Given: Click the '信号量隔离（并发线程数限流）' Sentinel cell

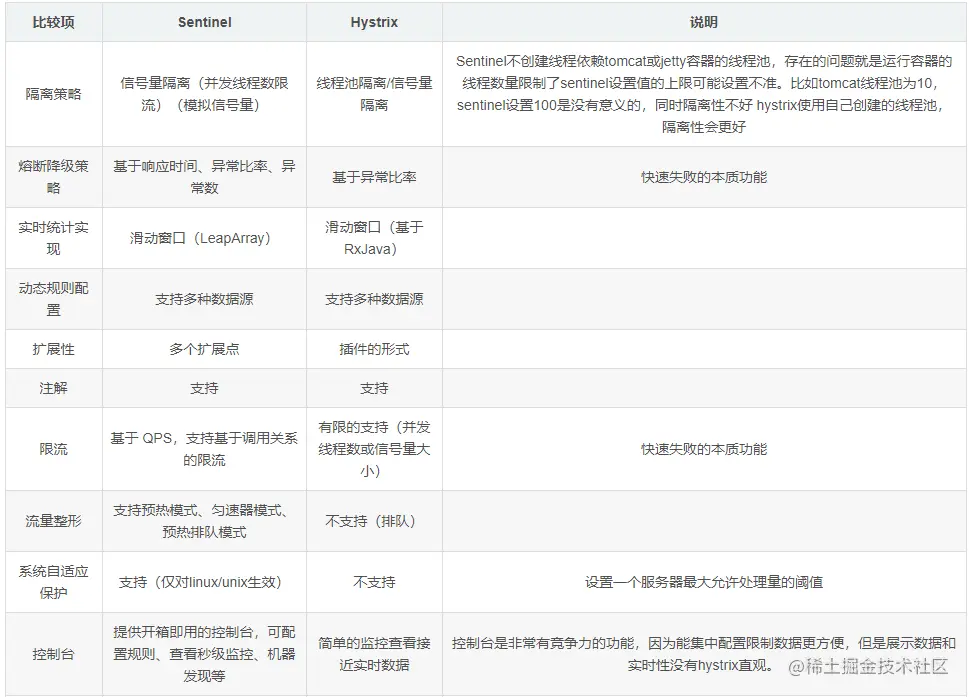Looking at the screenshot, I should click(x=205, y=94).
